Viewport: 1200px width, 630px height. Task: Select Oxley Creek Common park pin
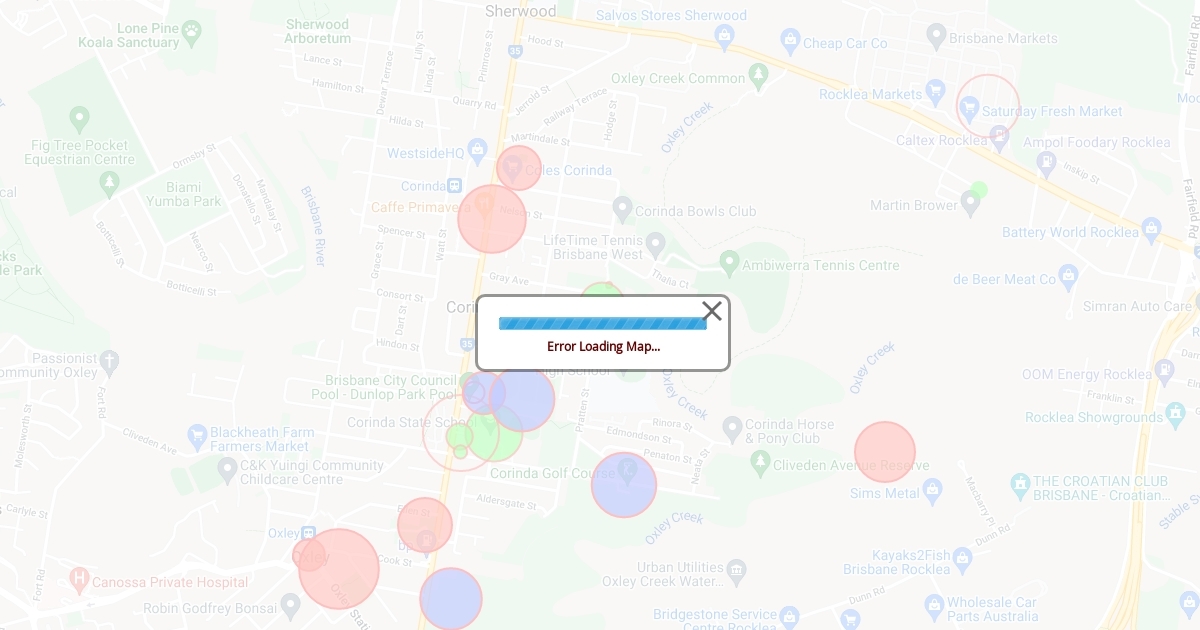pos(758,75)
